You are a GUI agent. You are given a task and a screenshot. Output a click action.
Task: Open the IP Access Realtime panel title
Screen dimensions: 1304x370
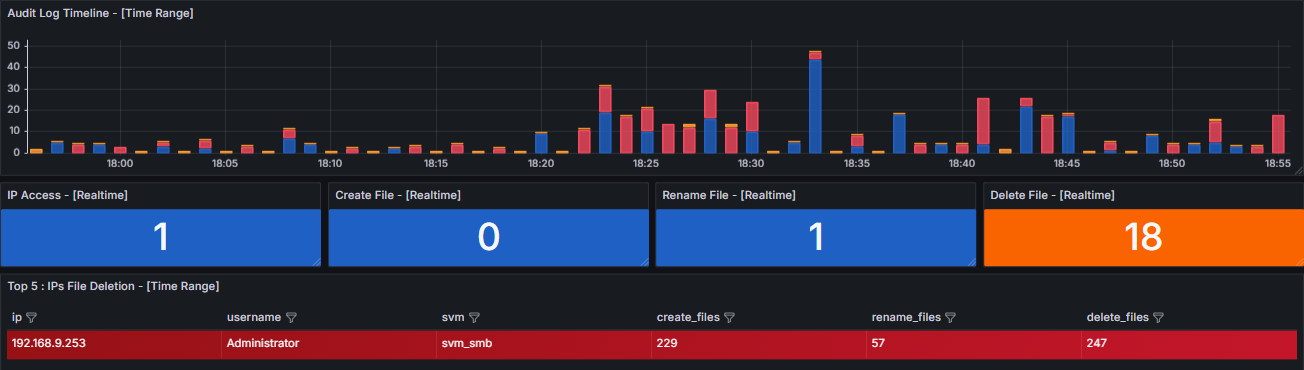(x=67, y=195)
